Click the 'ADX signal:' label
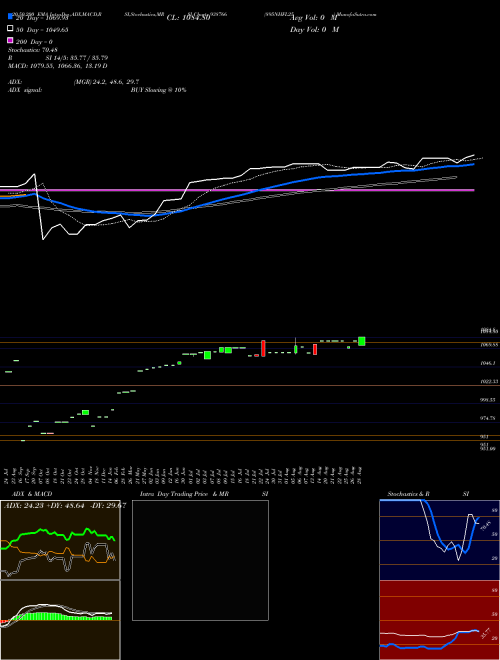Image resolution: width=500 pixels, height=660 pixels. pos(25,90)
